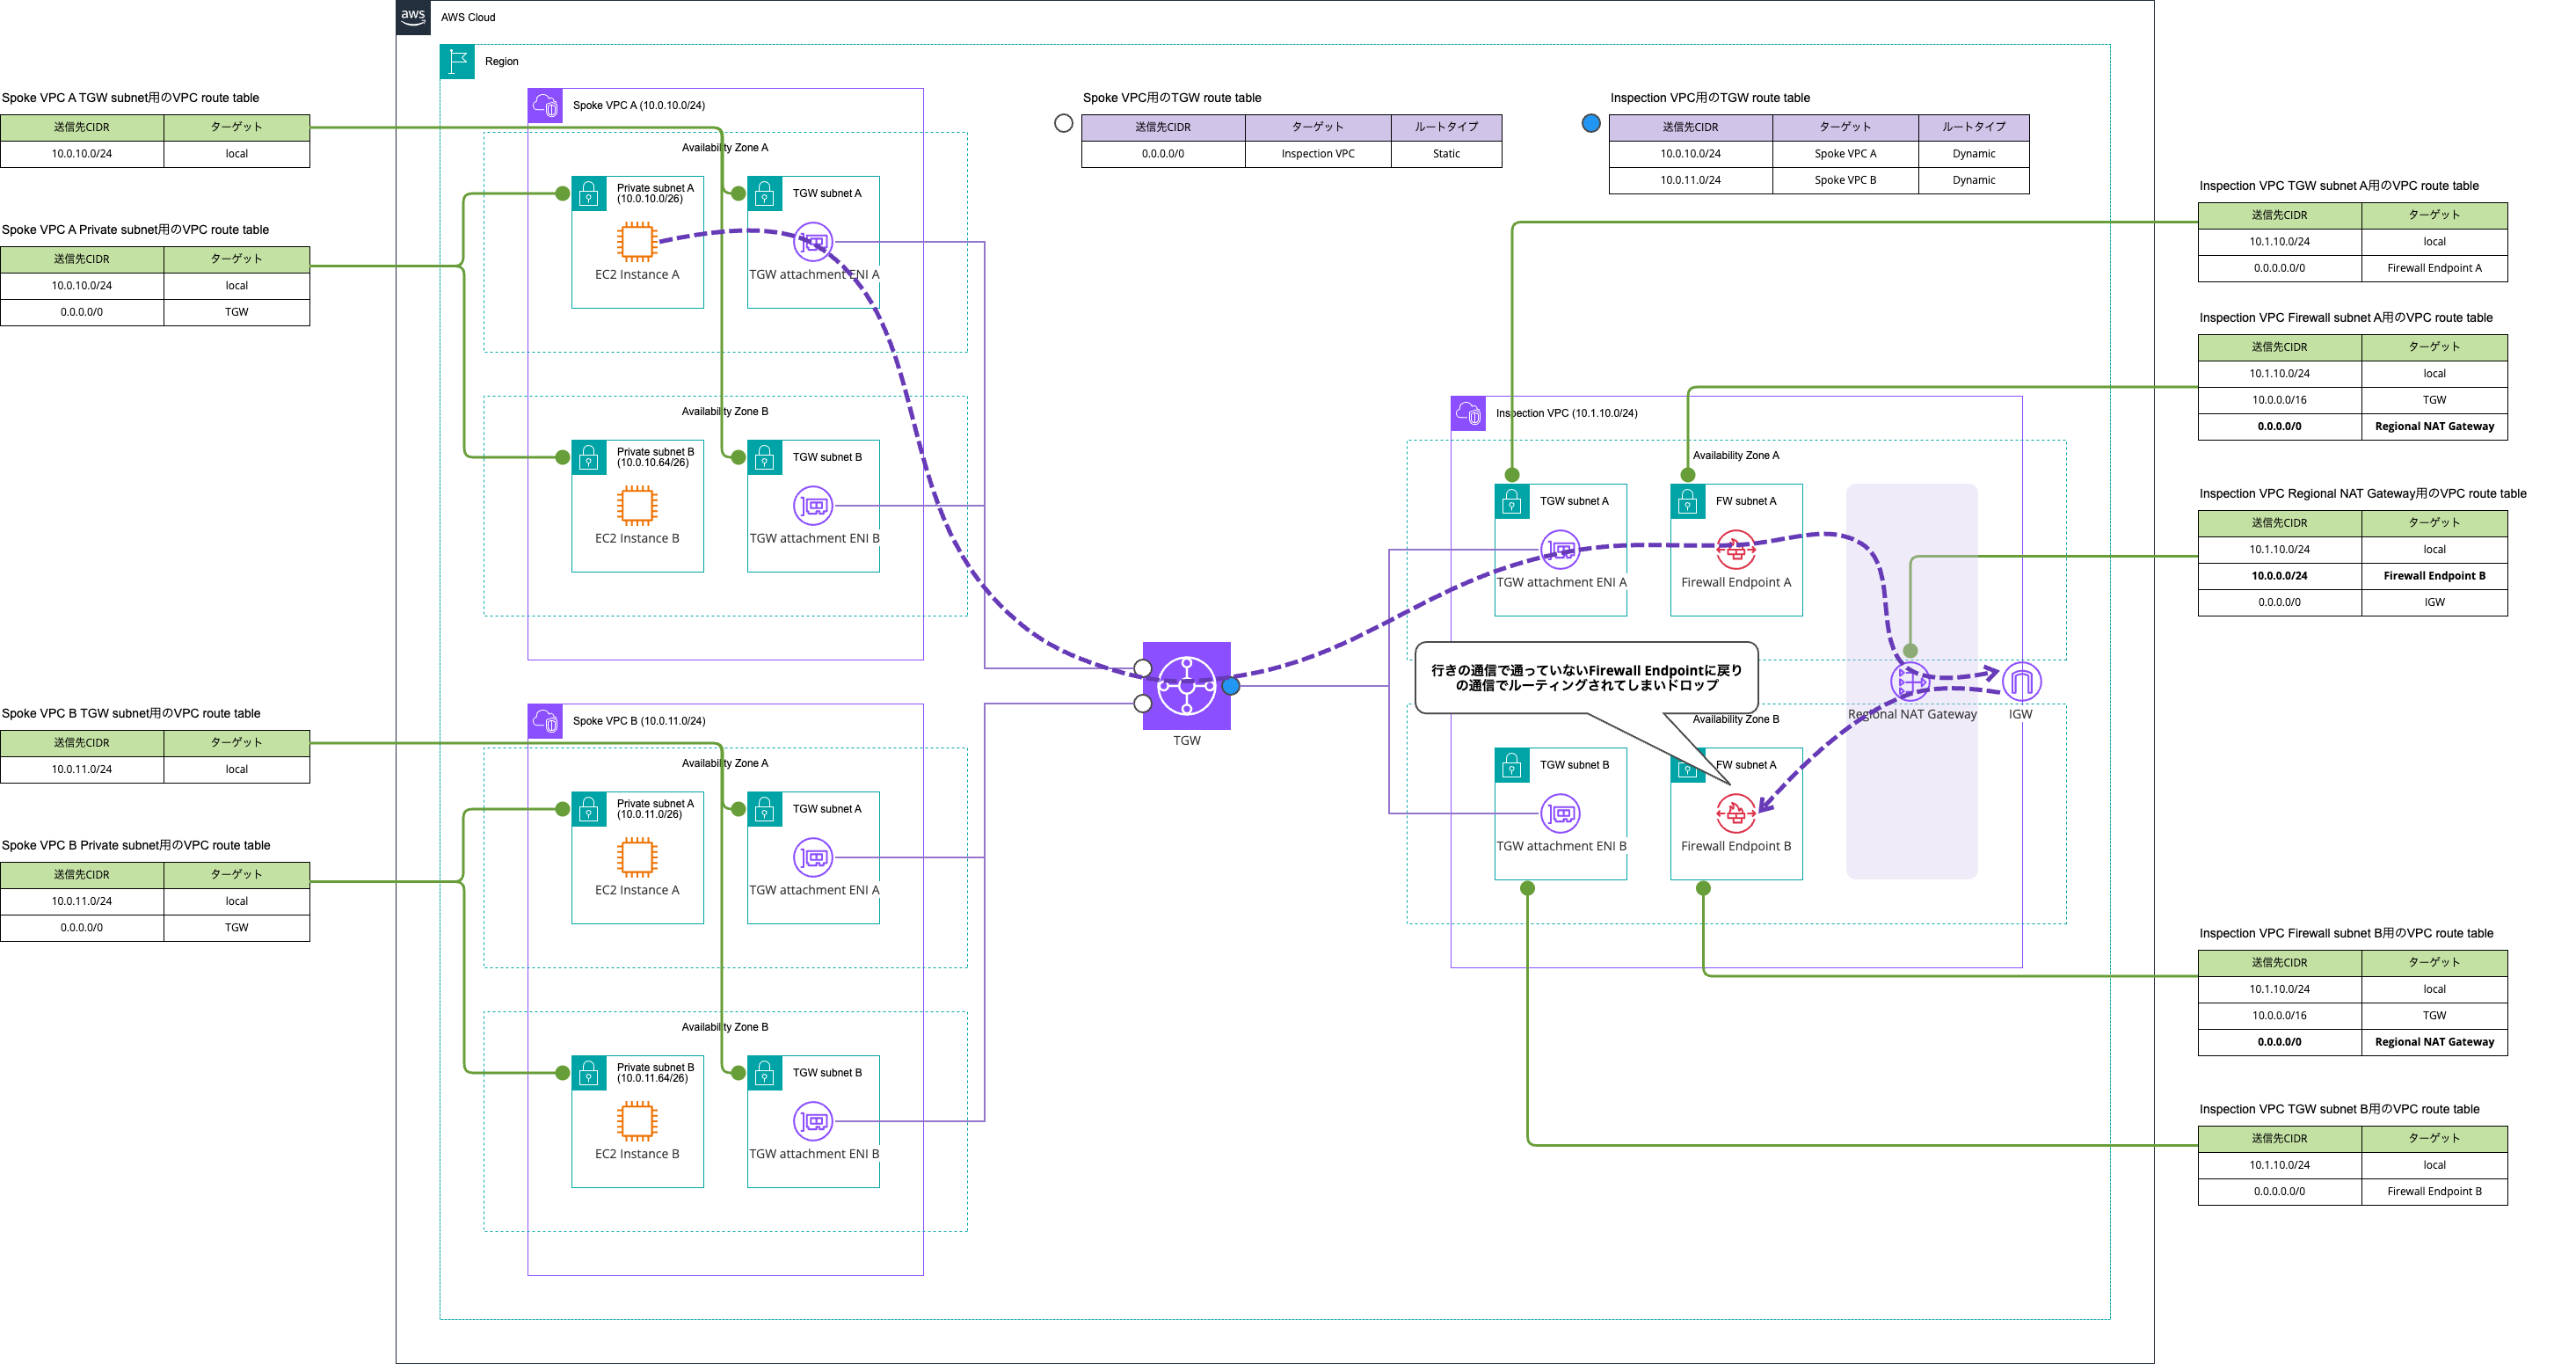Click 'TGW' target in Firewall subnet B route table

[x=2434, y=1015]
